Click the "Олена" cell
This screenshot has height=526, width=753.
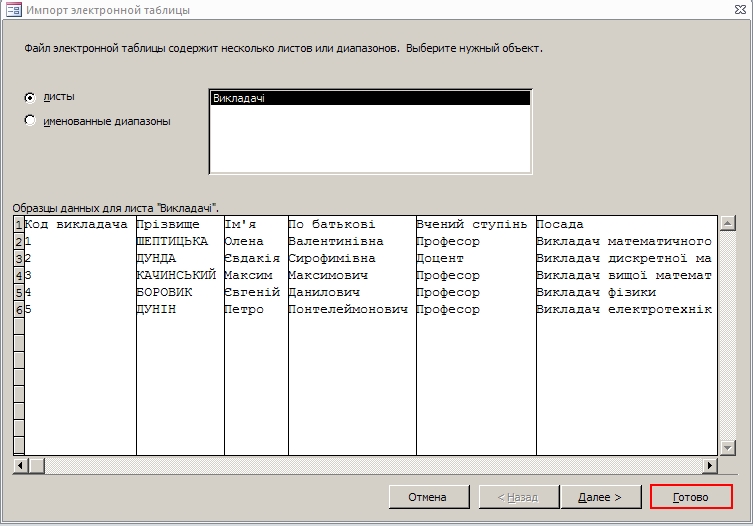point(256,241)
